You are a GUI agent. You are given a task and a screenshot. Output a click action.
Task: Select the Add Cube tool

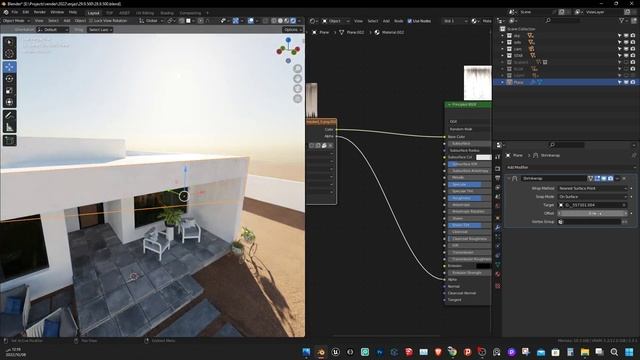9,140
